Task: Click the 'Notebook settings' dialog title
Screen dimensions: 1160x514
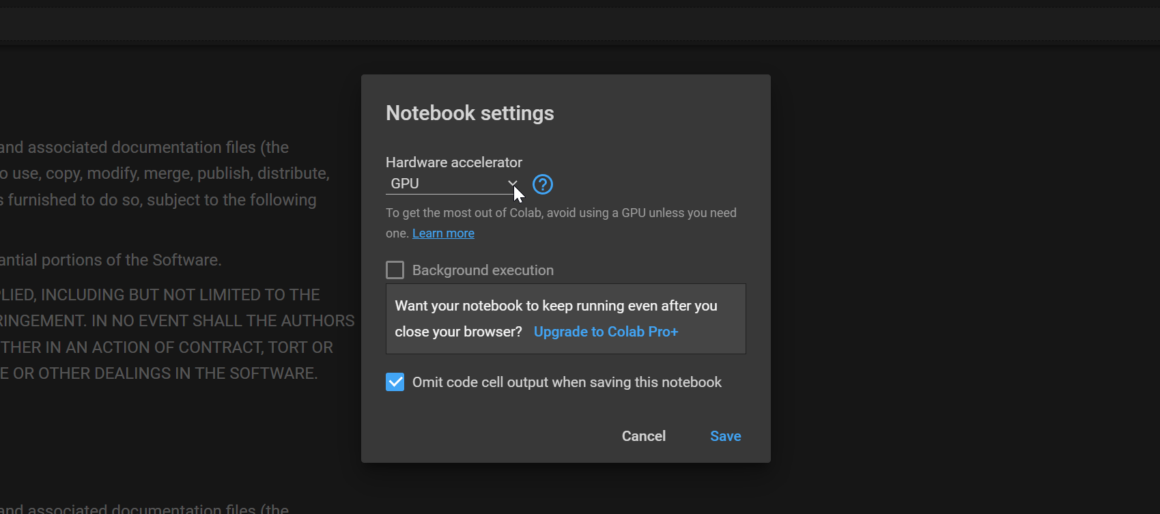Action: click(469, 113)
